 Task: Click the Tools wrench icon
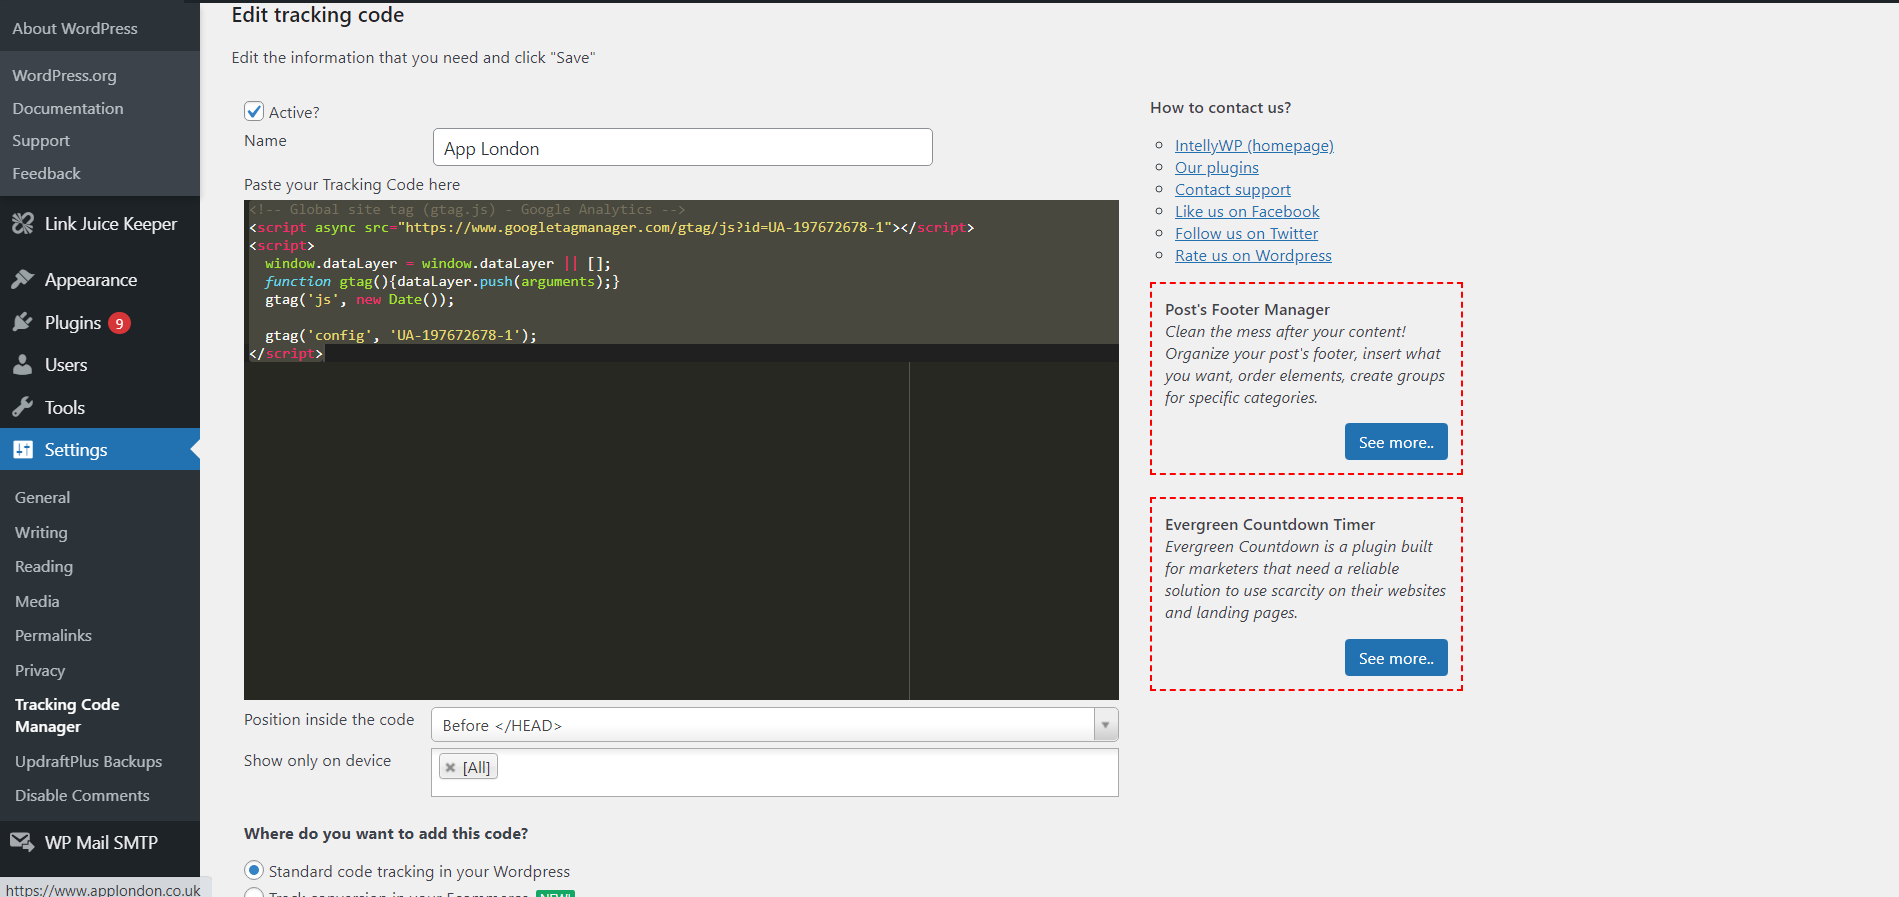pos(22,407)
